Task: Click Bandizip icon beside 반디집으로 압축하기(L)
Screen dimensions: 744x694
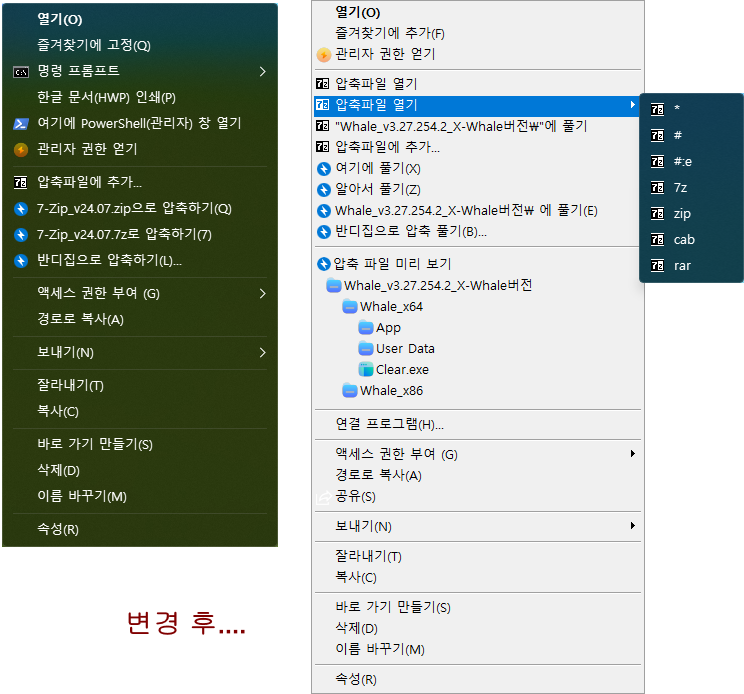Action: click(x=21, y=260)
